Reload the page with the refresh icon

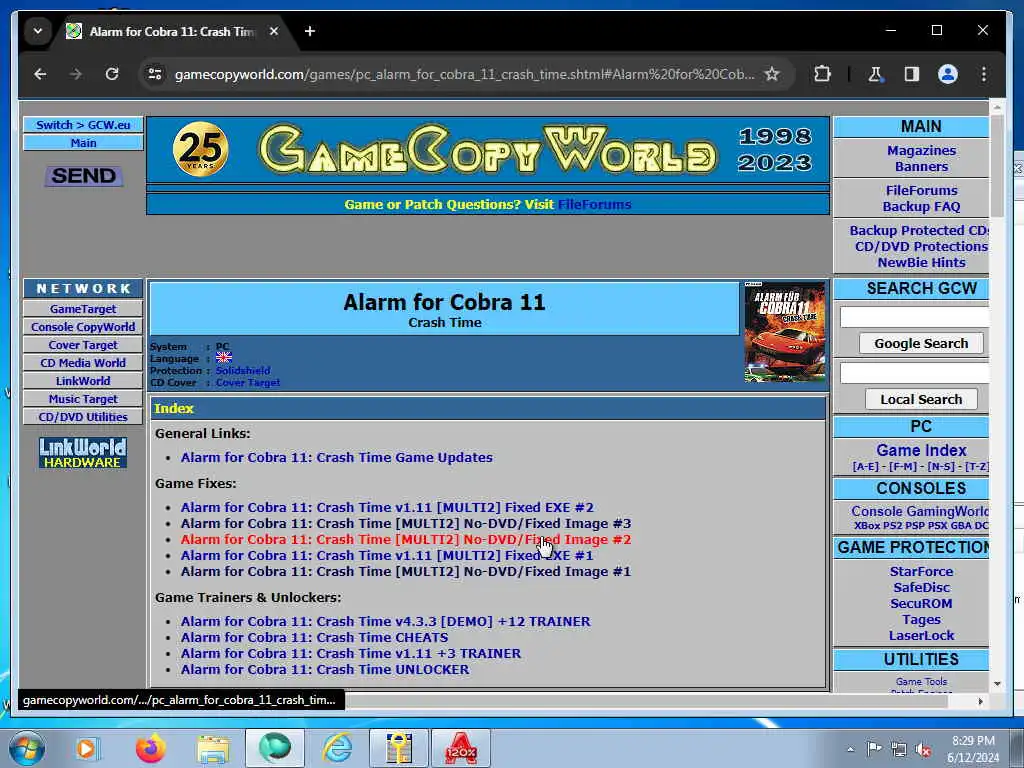coord(112,74)
